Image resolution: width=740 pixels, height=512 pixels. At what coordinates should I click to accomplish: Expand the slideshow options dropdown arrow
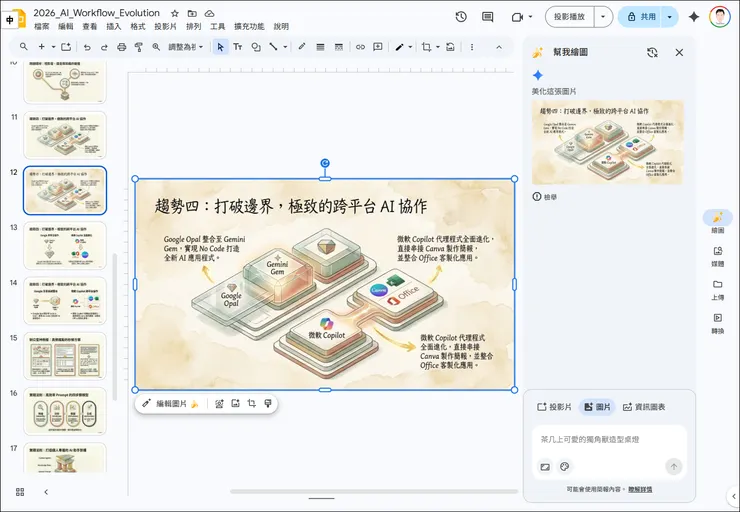pos(603,17)
